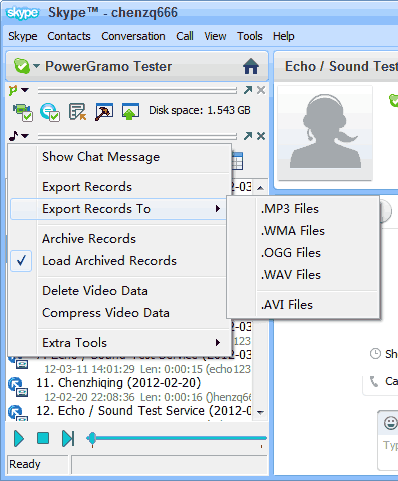Viewport: 398px width, 481px height.
Task: Close the music note records panel
Action: click(x=261, y=136)
